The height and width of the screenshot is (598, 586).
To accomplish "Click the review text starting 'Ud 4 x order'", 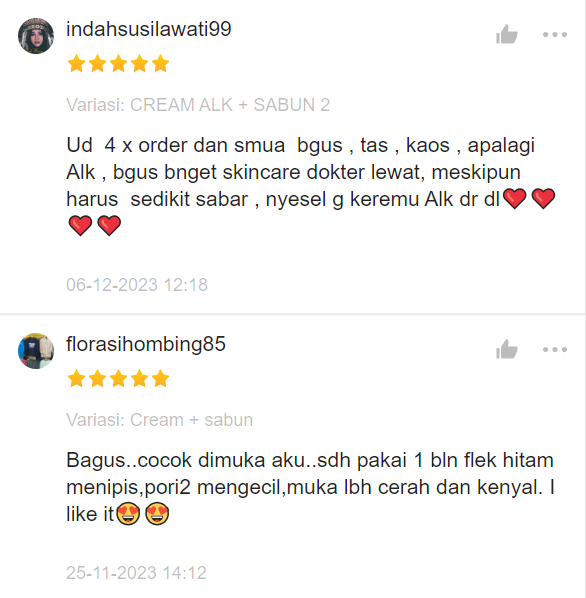I will 311,185.
